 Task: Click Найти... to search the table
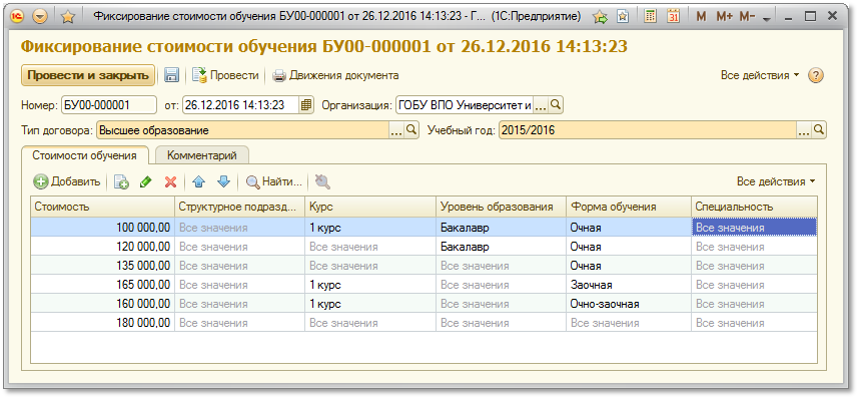(x=274, y=182)
